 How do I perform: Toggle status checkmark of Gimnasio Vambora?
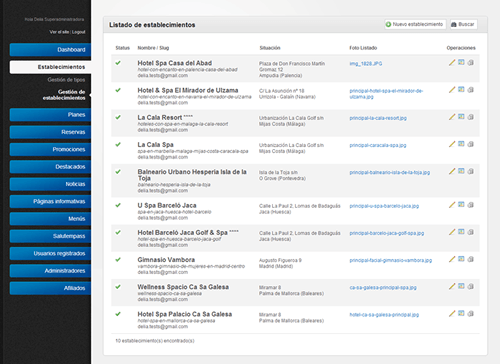(x=118, y=259)
